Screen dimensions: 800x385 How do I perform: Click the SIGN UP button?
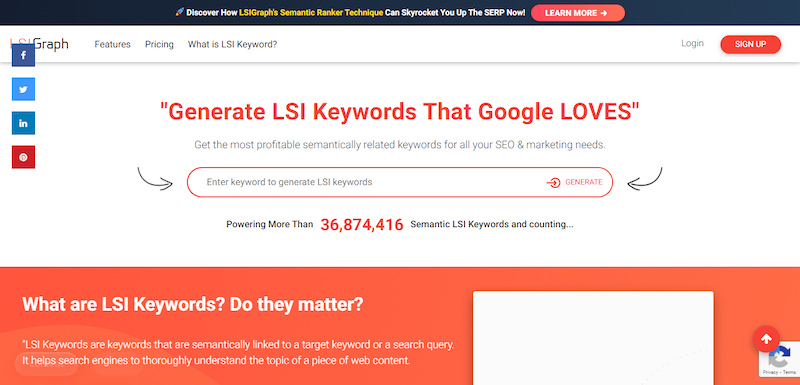click(751, 44)
